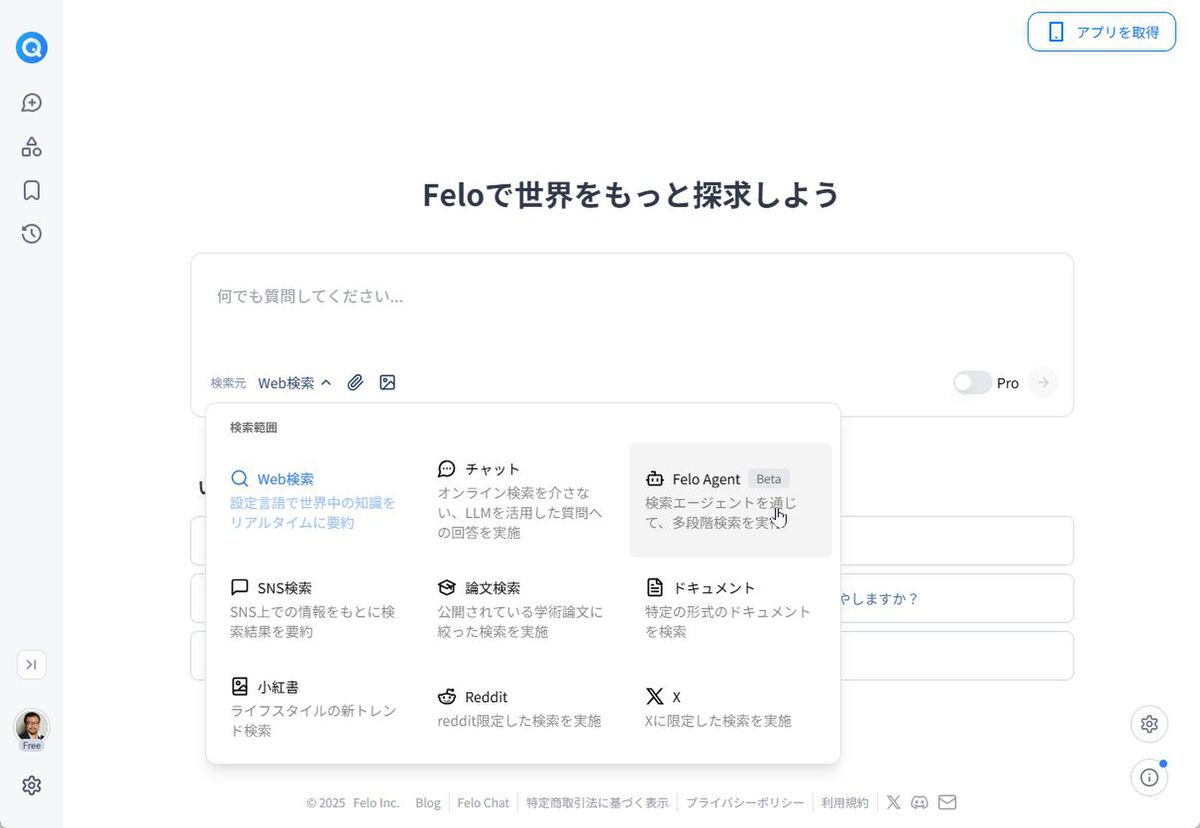Image resolution: width=1200 pixels, height=828 pixels.
Task: Open the bookmarks icon in the sidebar
Action: point(32,190)
